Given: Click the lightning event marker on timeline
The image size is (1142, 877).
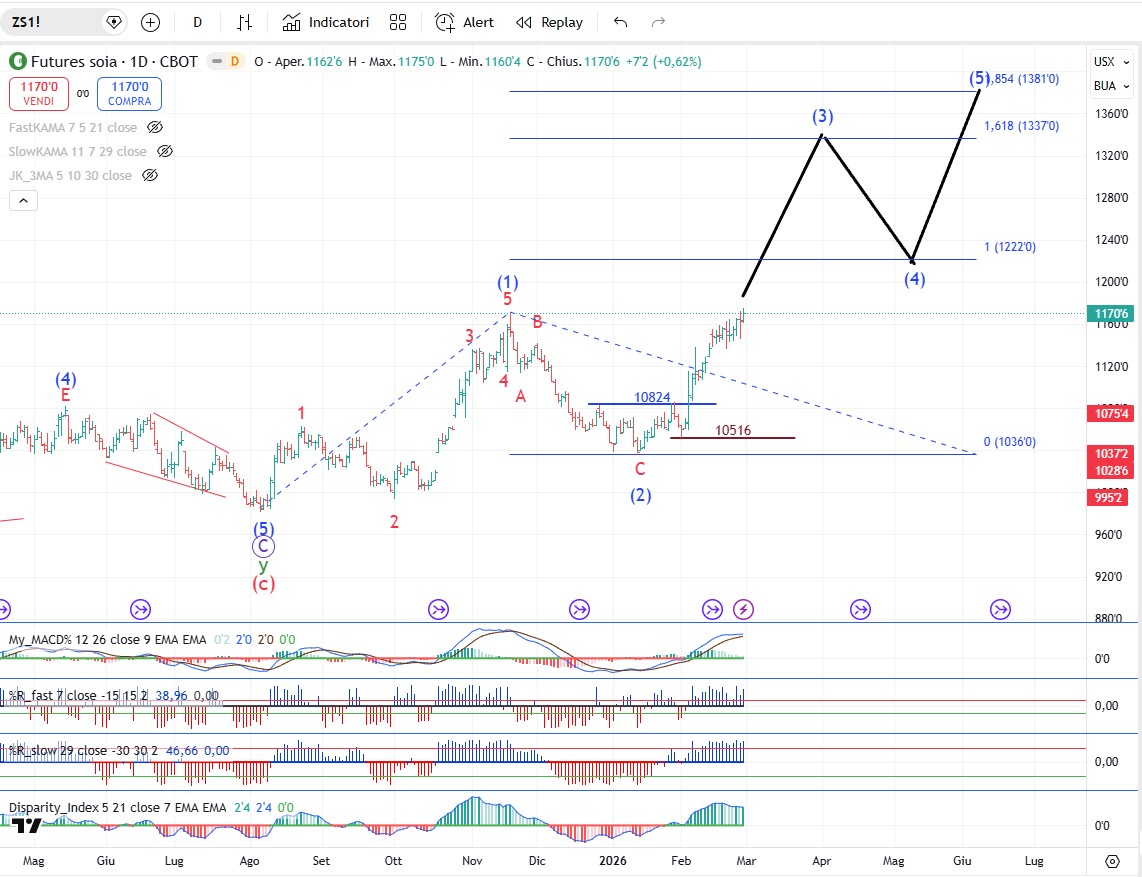Looking at the screenshot, I should point(743,608).
